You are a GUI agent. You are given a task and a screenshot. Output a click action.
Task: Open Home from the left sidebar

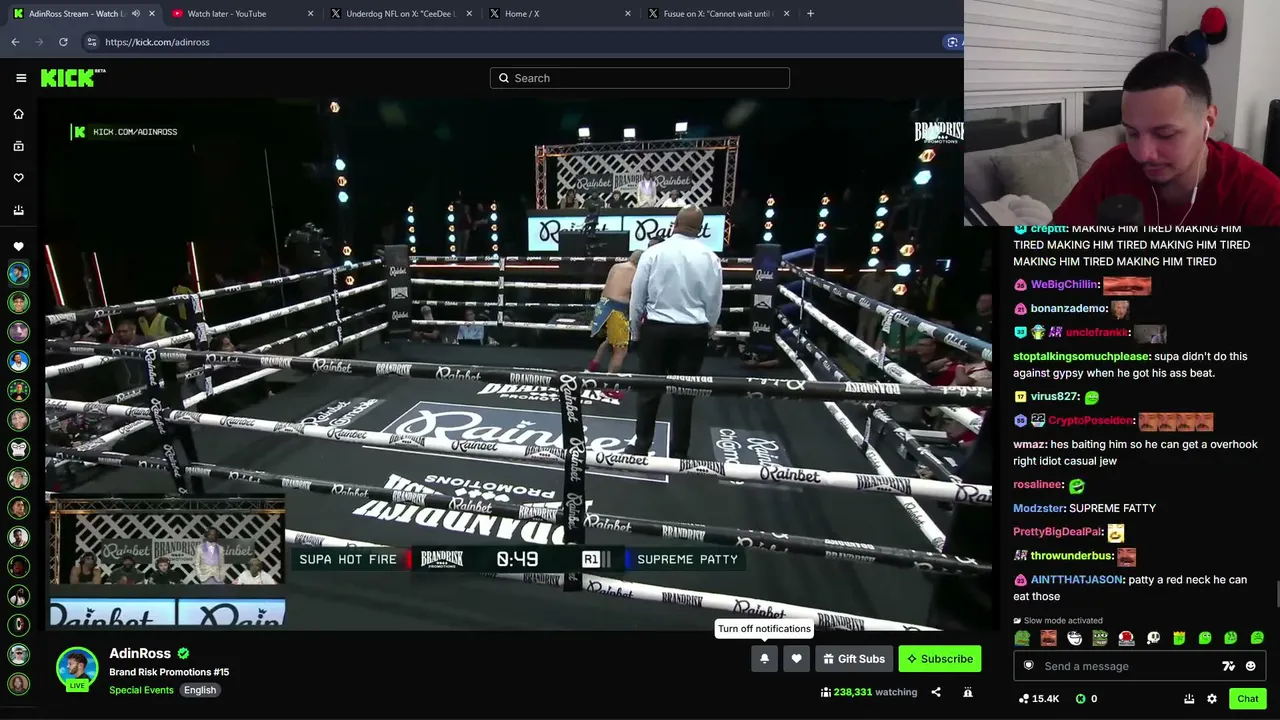tap(18, 114)
